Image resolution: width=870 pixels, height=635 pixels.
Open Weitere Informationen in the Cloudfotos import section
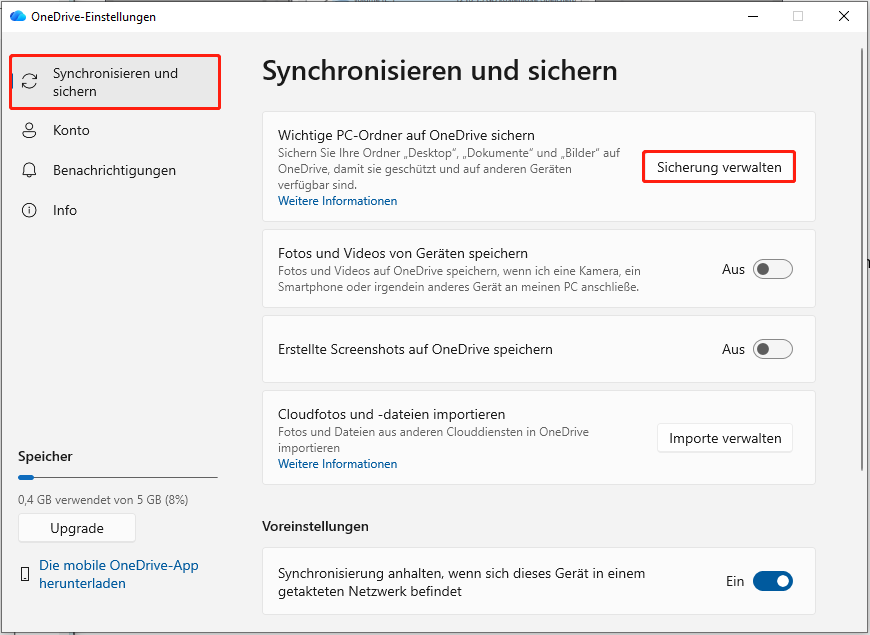337,463
